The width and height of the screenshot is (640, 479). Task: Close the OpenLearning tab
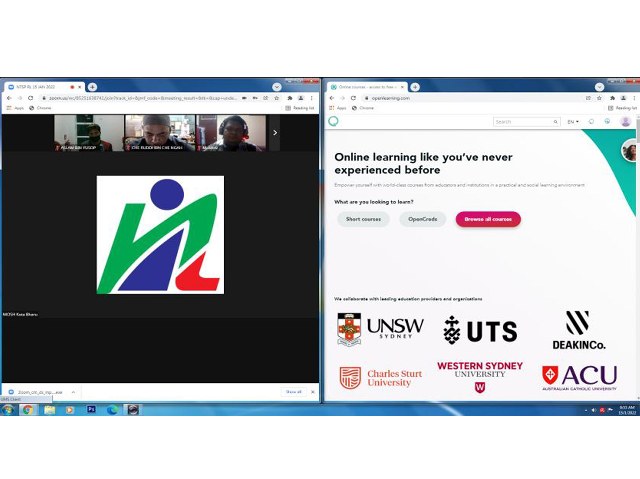pos(402,87)
